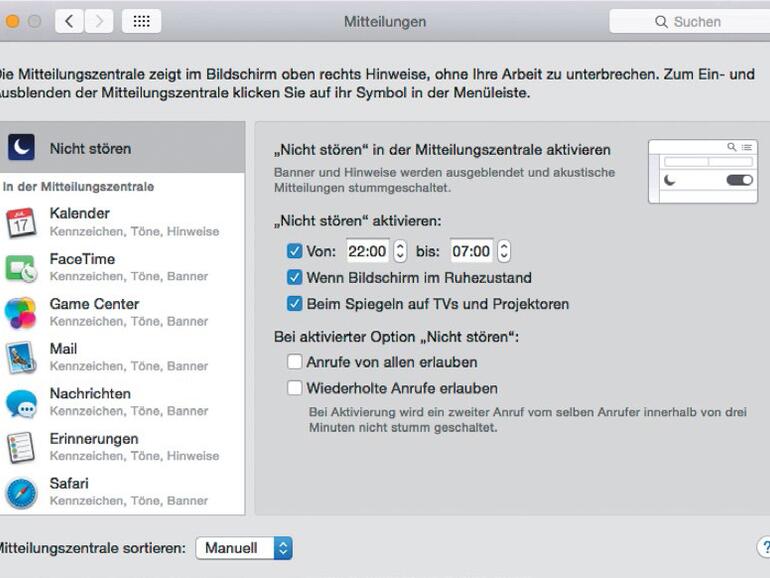Uncheck the Von time schedule checkbox

pyautogui.click(x=294, y=251)
